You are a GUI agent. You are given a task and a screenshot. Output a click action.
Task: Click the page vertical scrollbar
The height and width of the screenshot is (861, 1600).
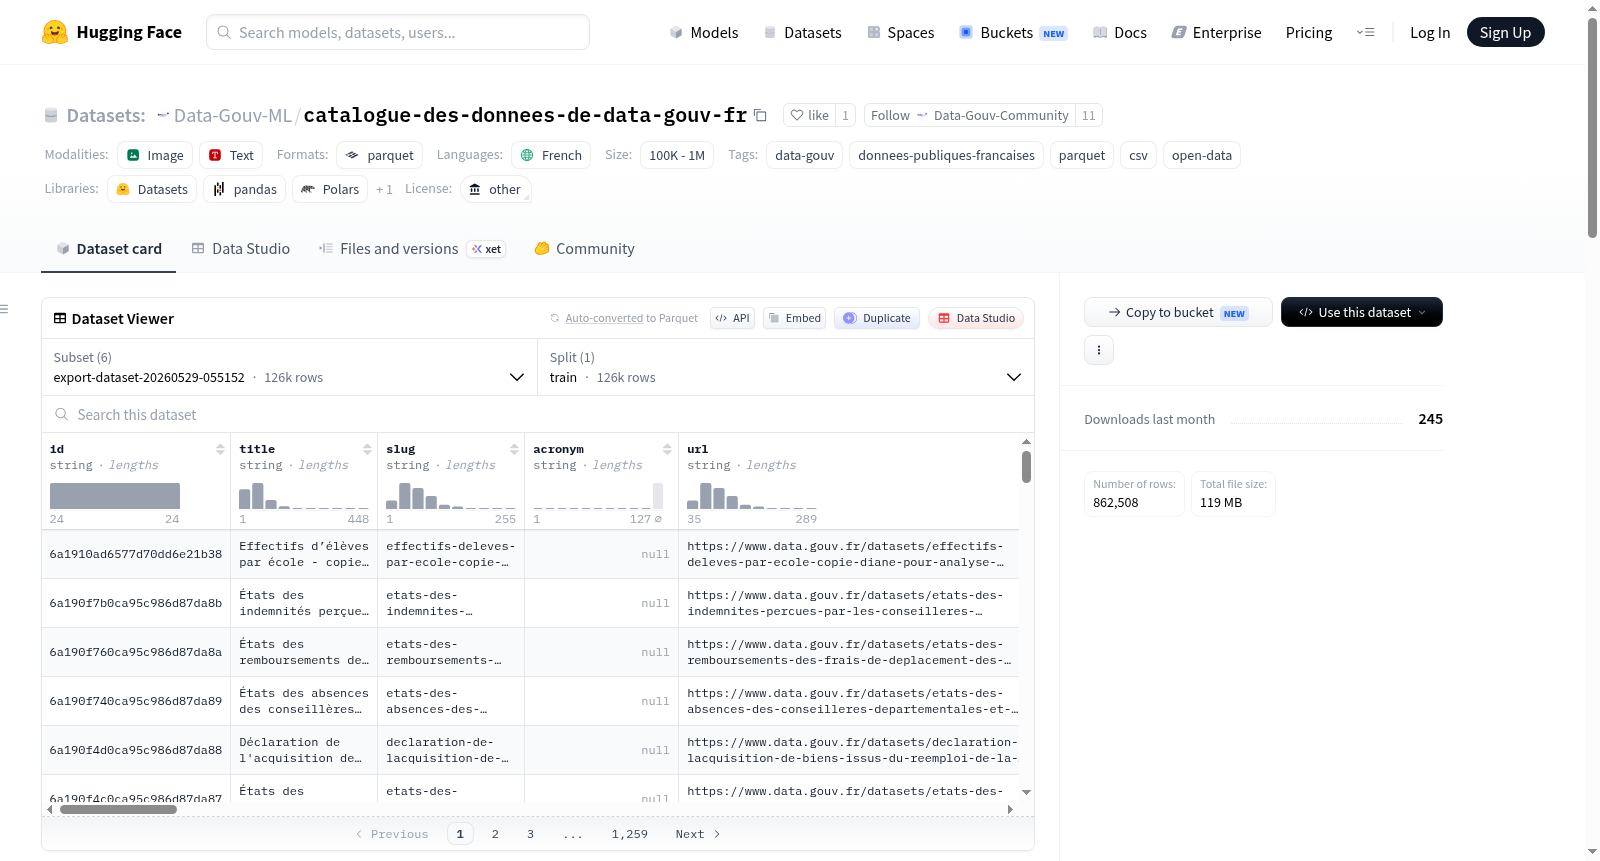click(x=1592, y=127)
